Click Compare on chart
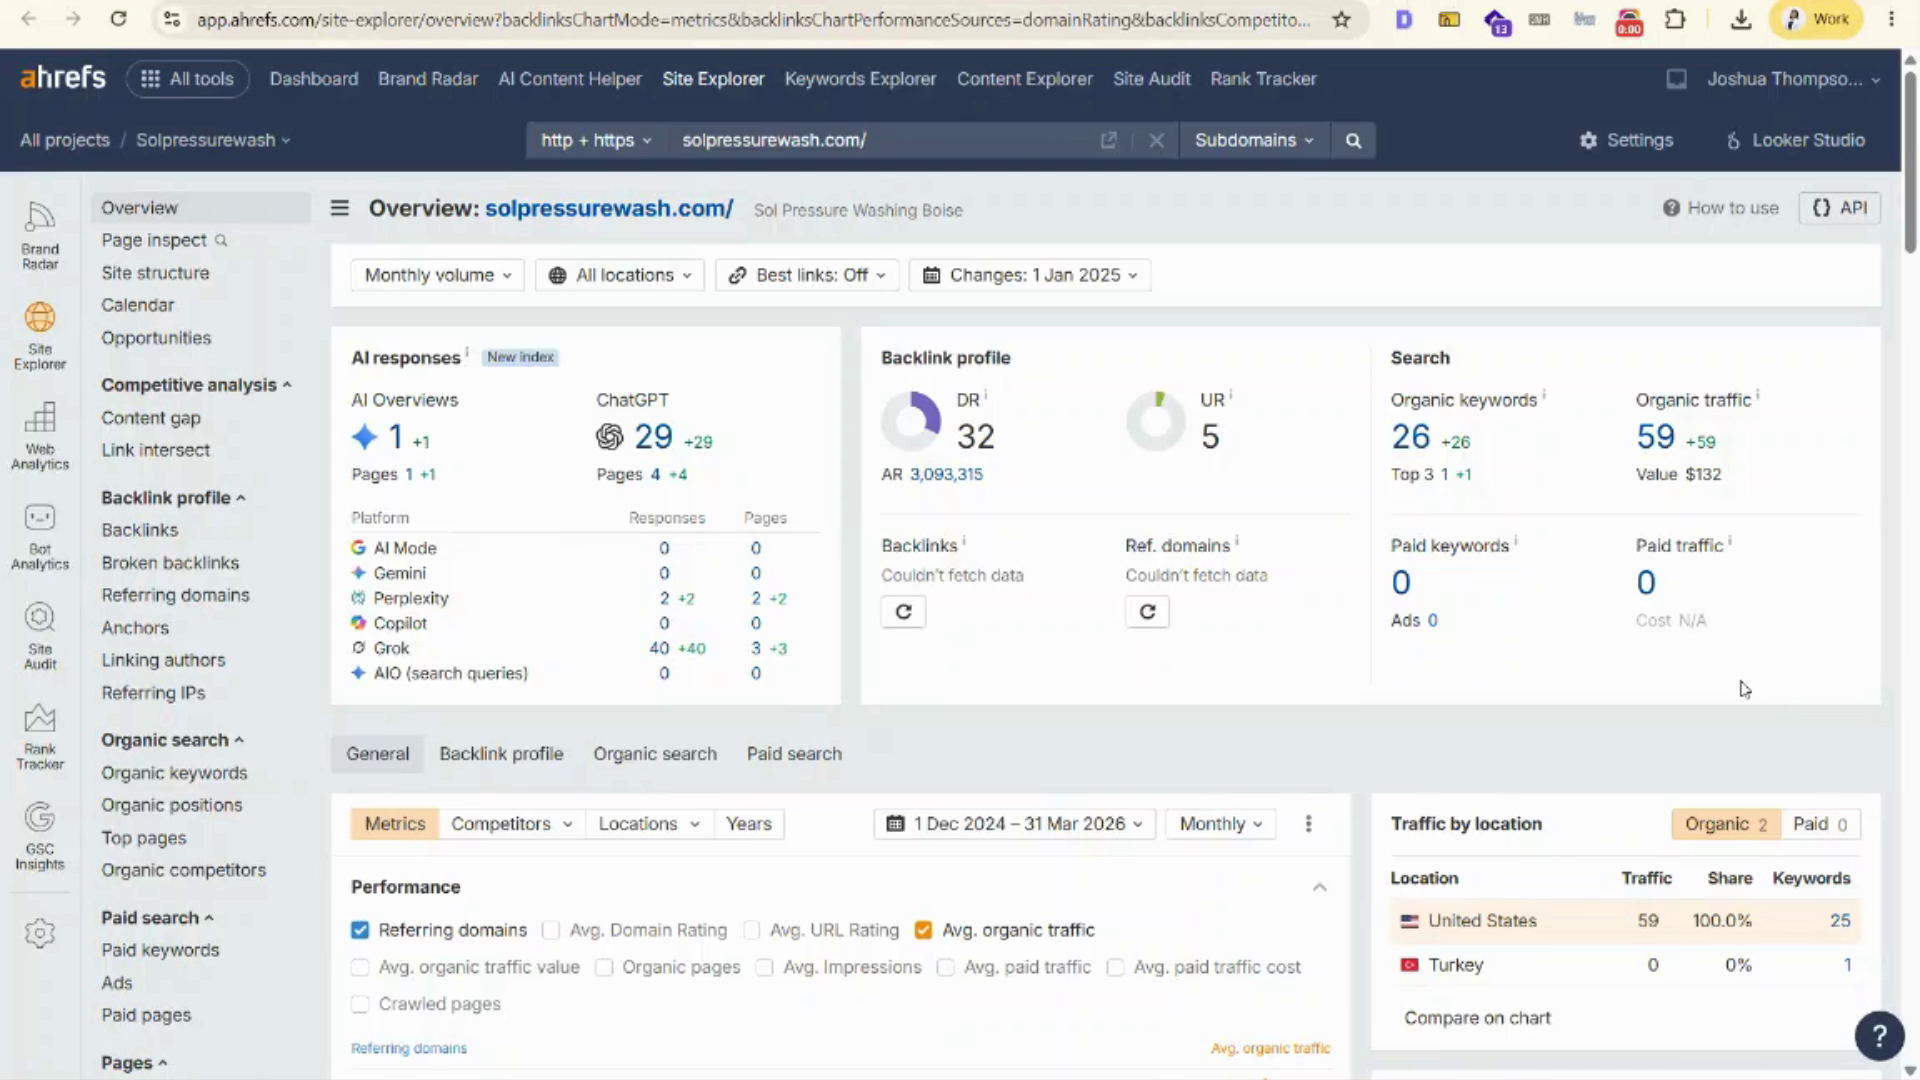Viewport: 1920px width, 1080px height. (1477, 1018)
